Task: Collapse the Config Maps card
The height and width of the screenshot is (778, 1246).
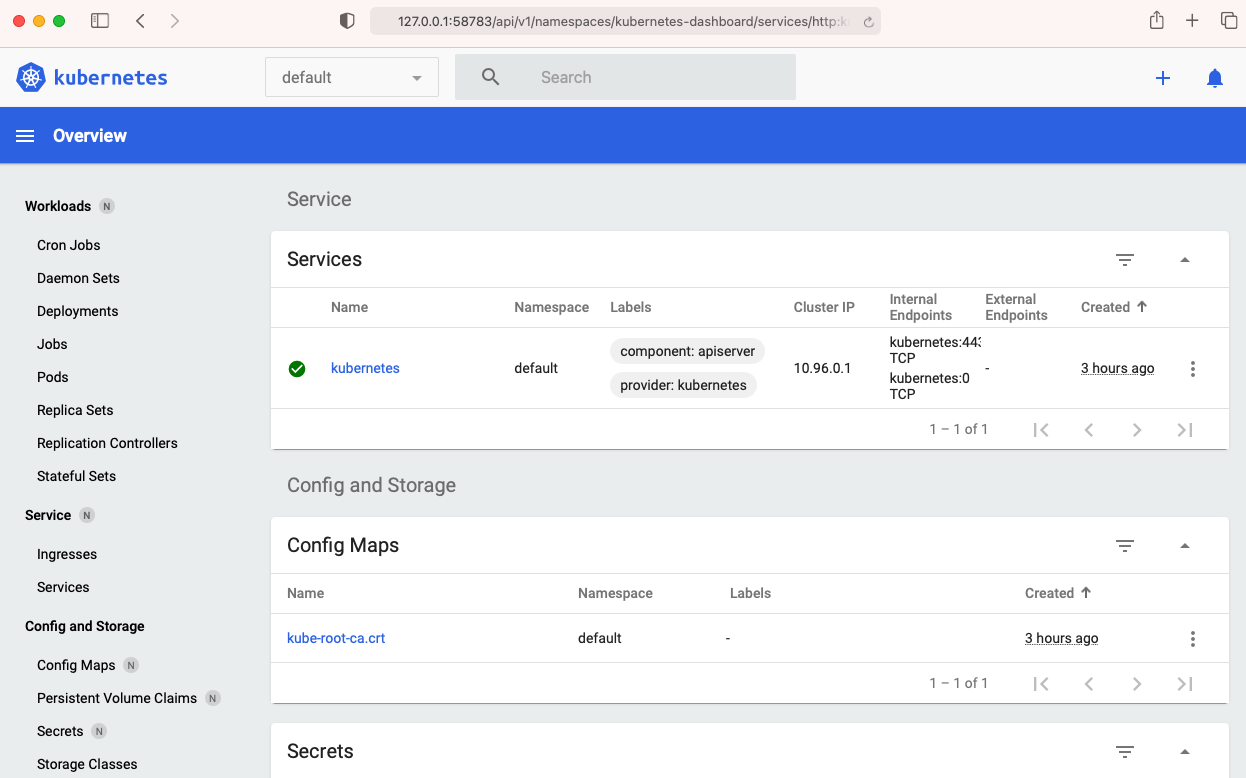Action: 1185,546
